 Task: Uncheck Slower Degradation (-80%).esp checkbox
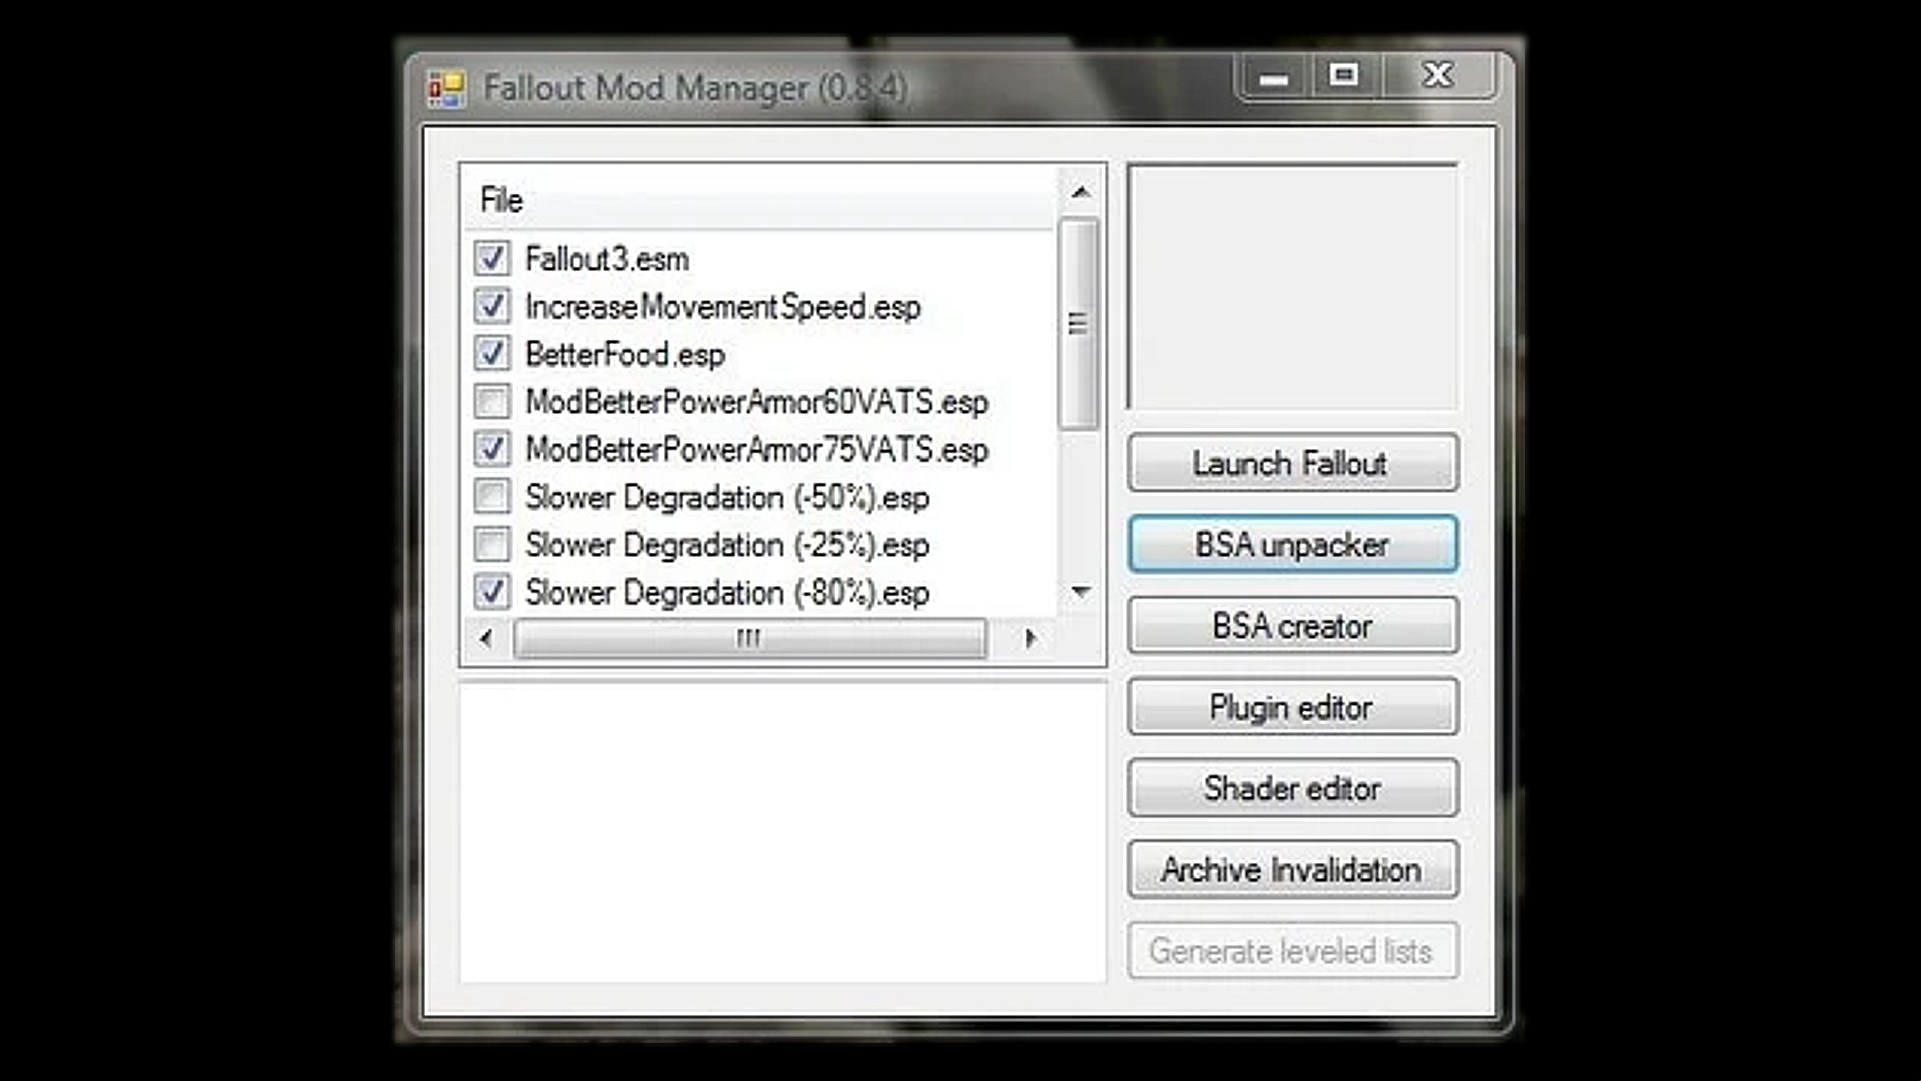(x=491, y=592)
